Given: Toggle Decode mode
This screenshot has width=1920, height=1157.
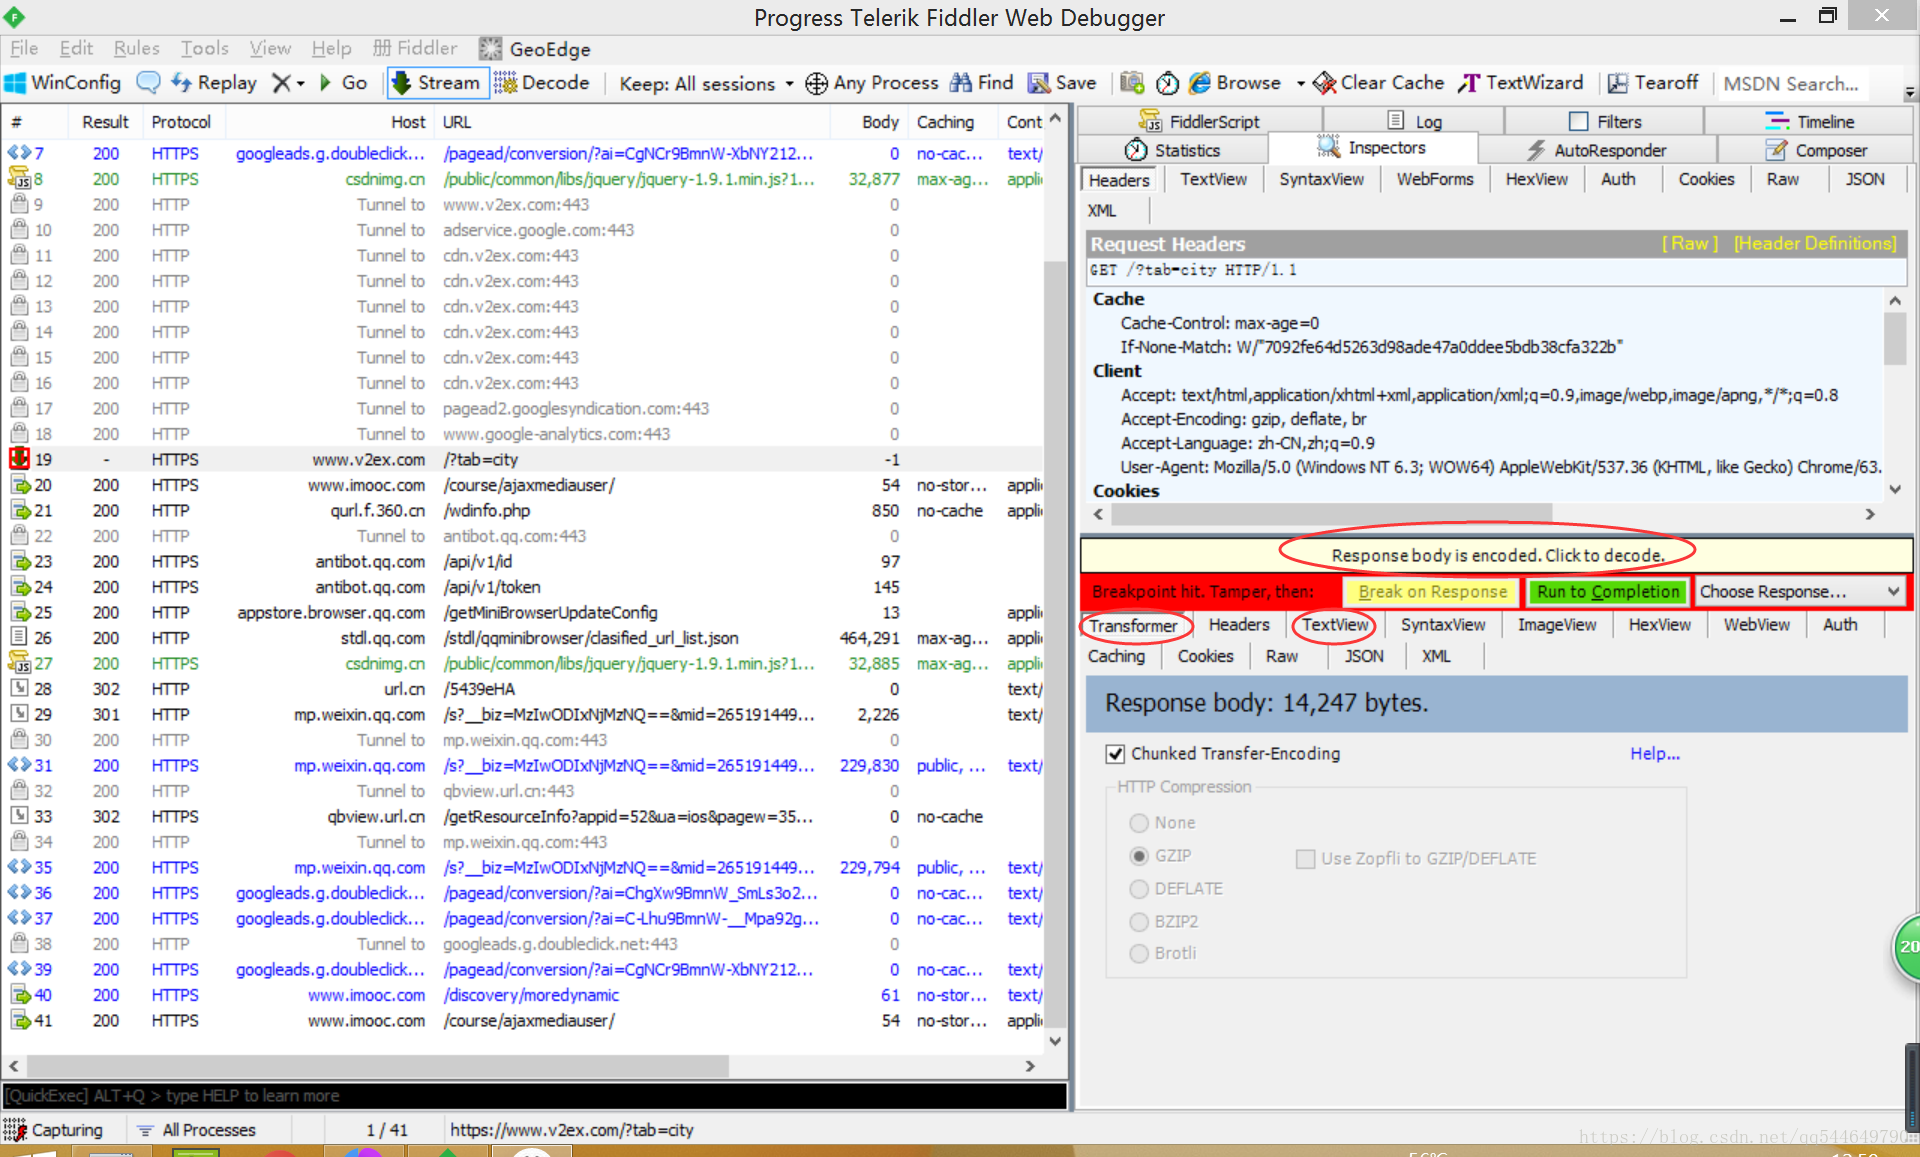Looking at the screenshot, I should coord(542,83).
